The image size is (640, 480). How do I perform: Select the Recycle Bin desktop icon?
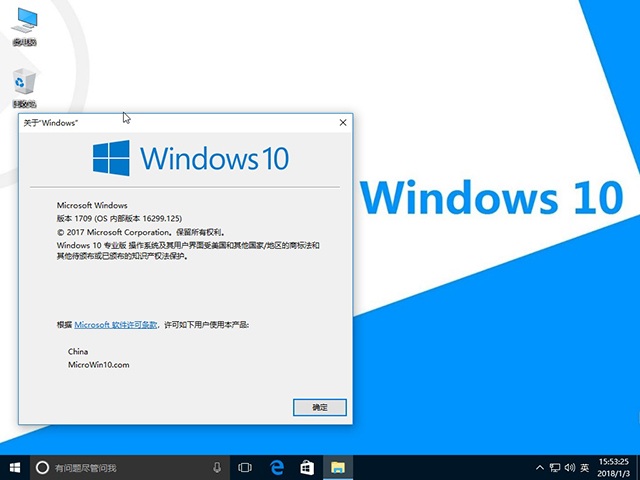[x=24, y=88]
